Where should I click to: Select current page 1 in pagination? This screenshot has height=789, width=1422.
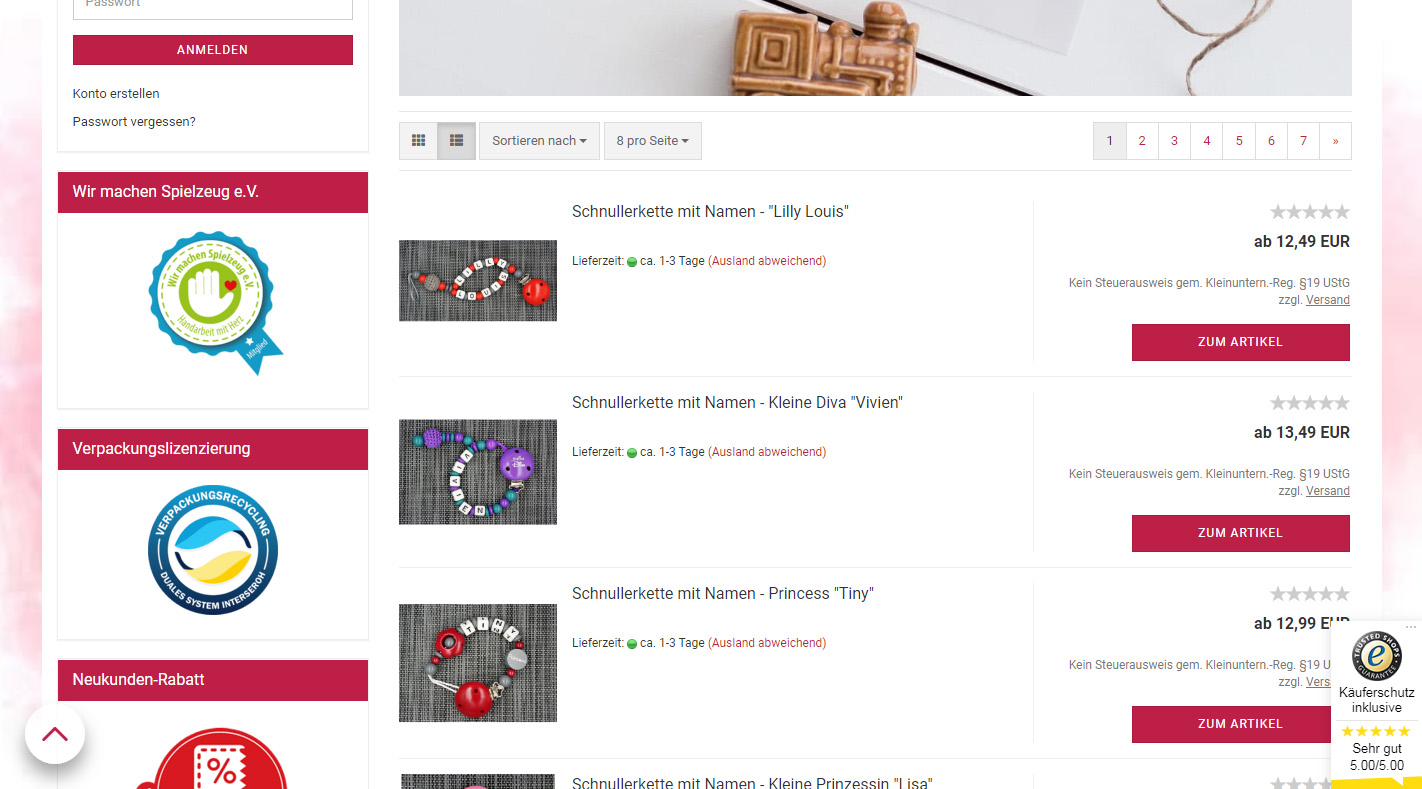point(1110,141)
